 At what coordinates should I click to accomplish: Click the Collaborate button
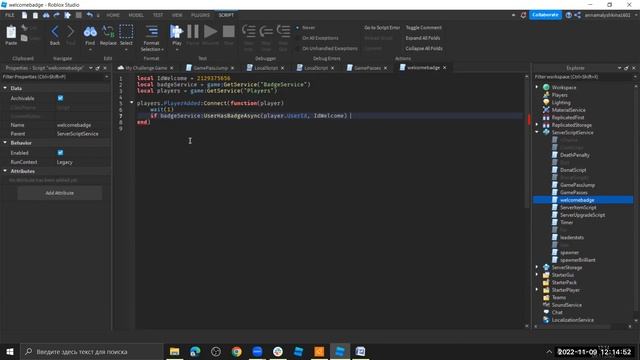[x=545, y=15]
